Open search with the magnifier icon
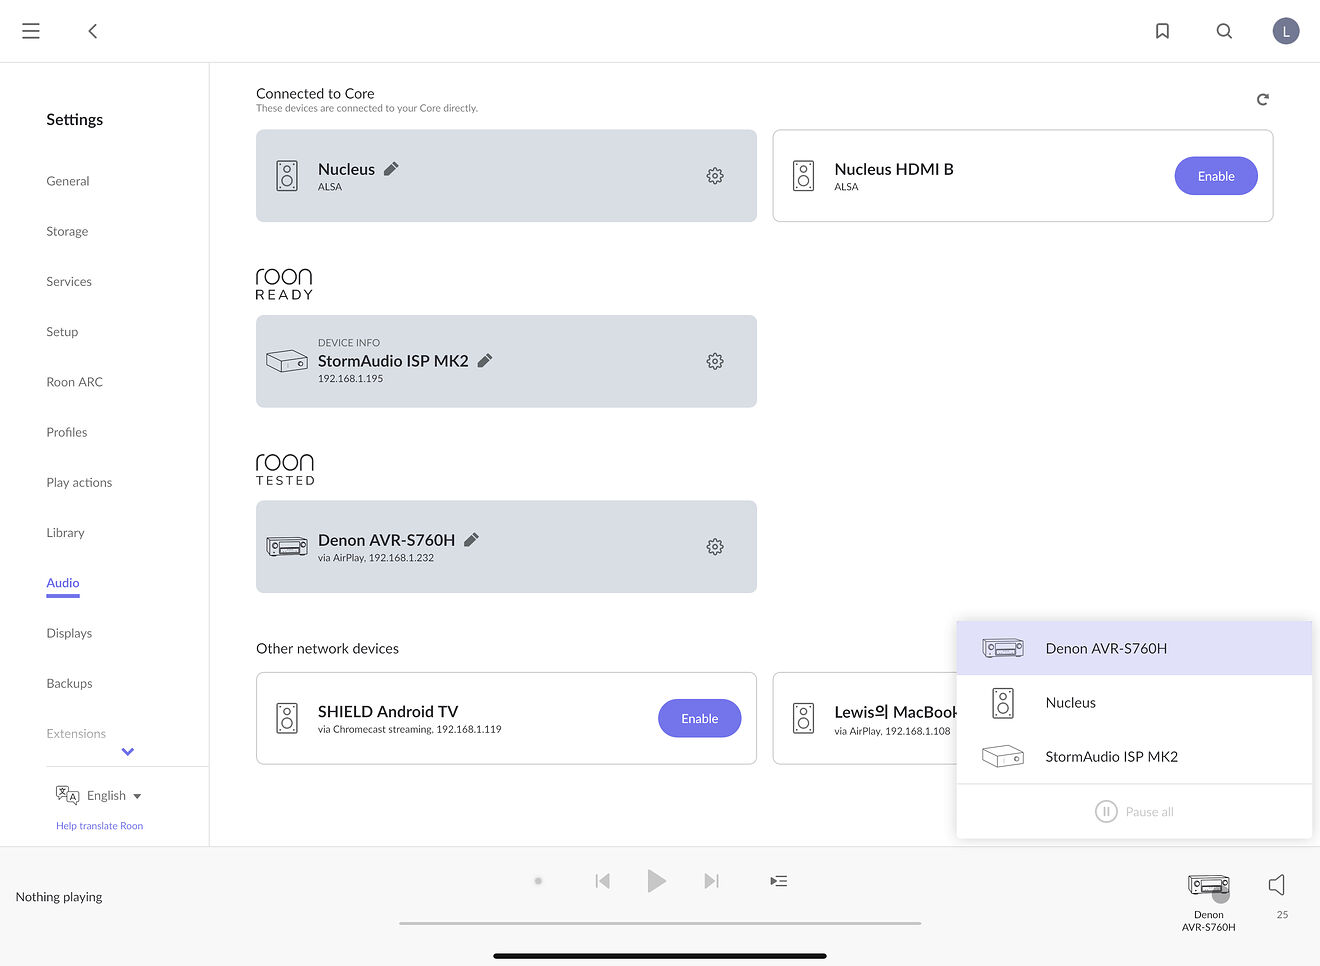Viewport: 1320px width, 966px height. (1224, 31)
